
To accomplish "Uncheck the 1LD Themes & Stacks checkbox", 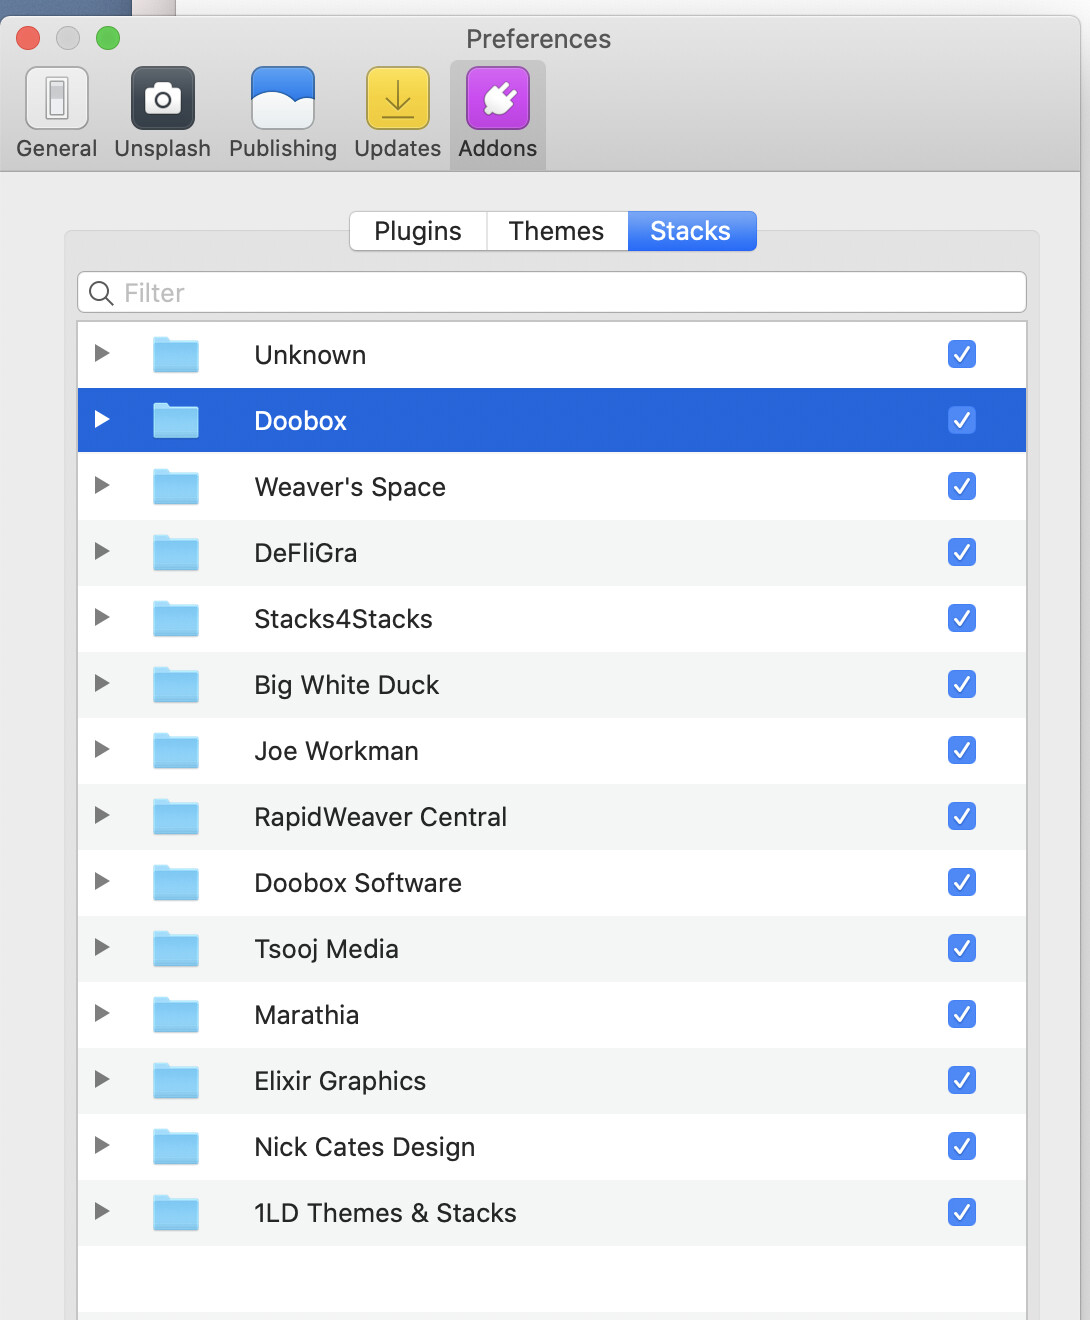I will click(962, 1212).
